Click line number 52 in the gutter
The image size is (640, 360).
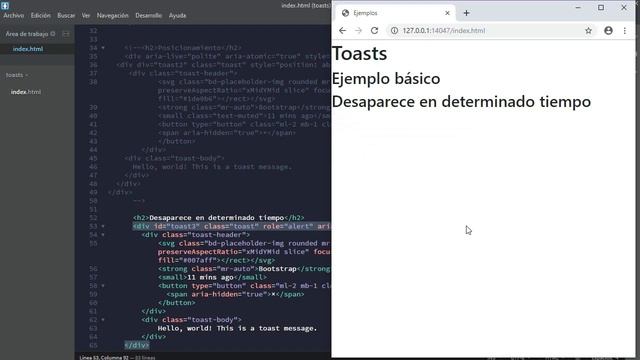pyautogui.click(x=93, y=218)
